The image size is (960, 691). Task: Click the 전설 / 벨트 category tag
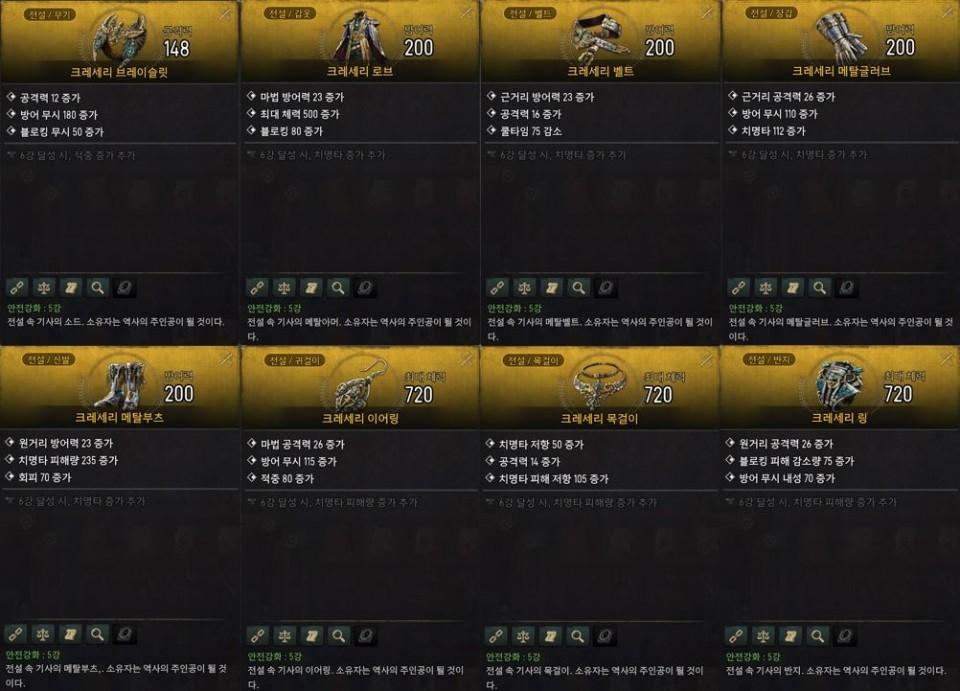click(x=530, y=13)
